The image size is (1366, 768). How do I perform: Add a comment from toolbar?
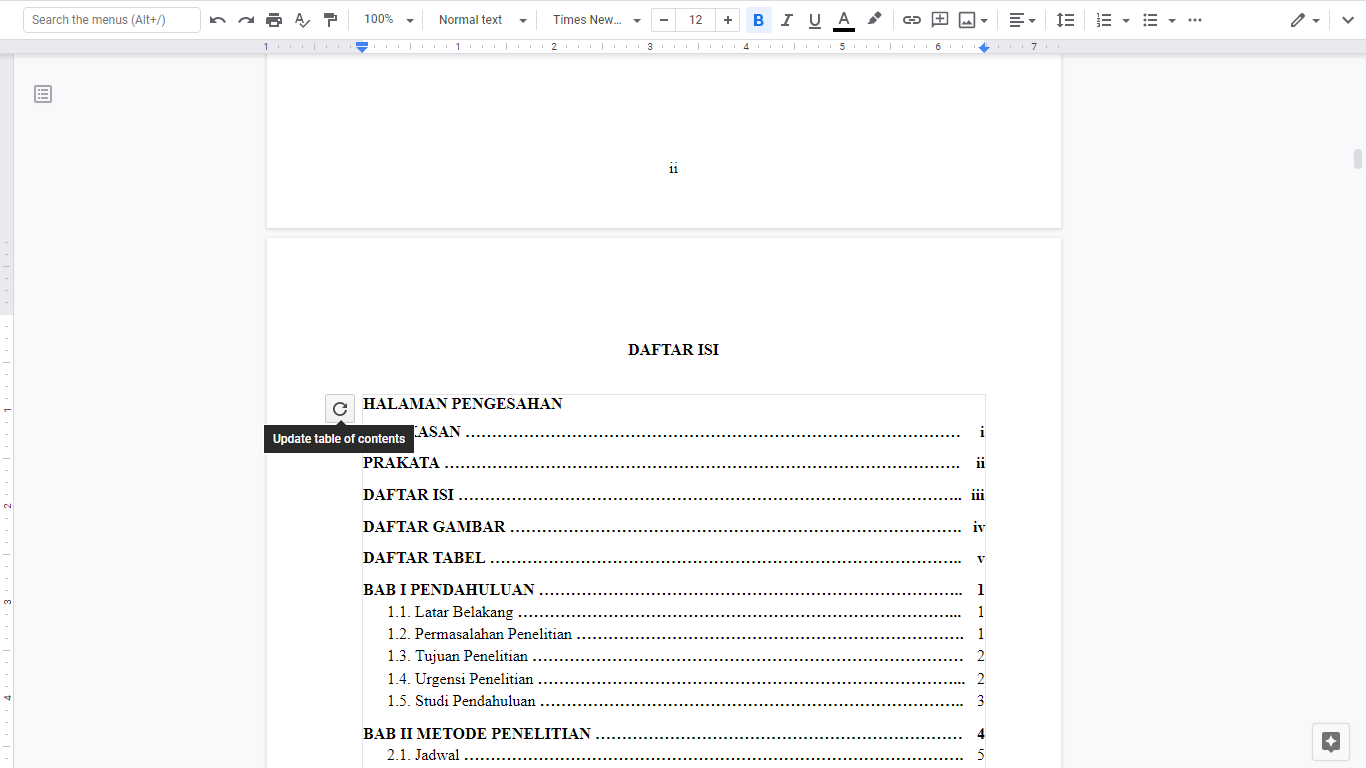point(939,20)
